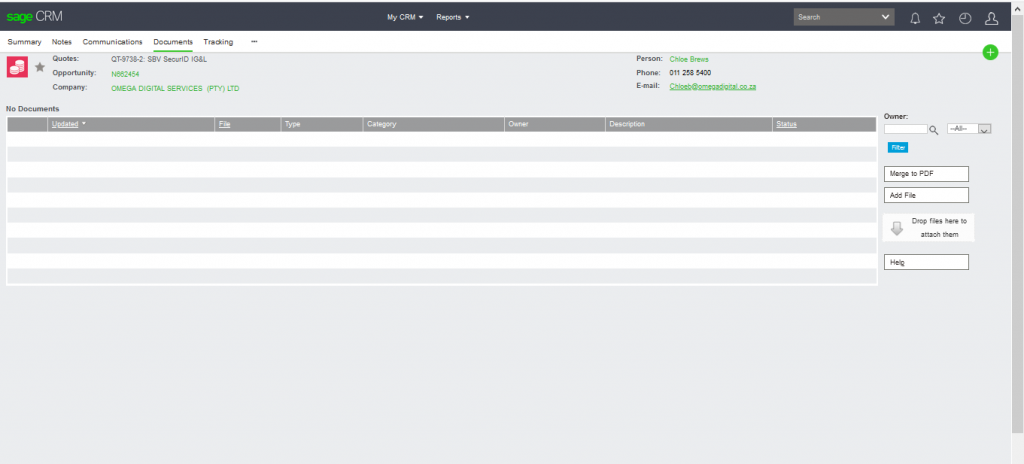This screenshot has height=464, width=1024.
Task: Switch to the Tracking tab
Action: point(218,42)
